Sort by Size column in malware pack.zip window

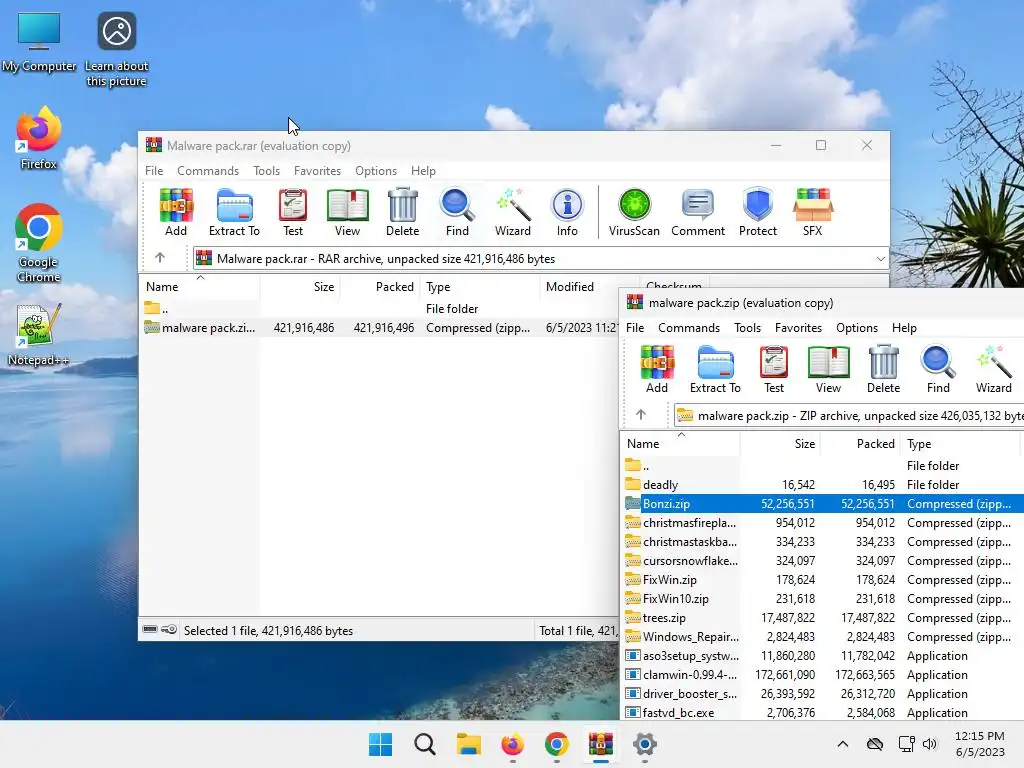780,443
